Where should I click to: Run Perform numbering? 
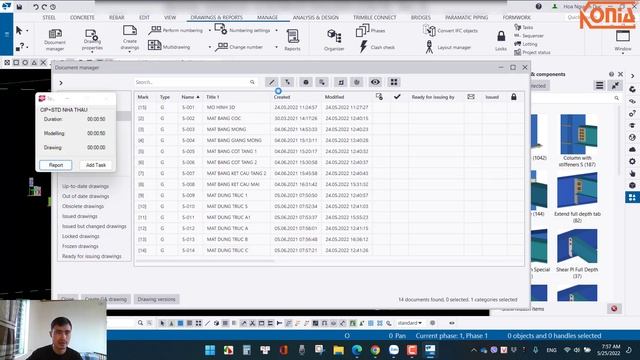(x=176, y=30)
